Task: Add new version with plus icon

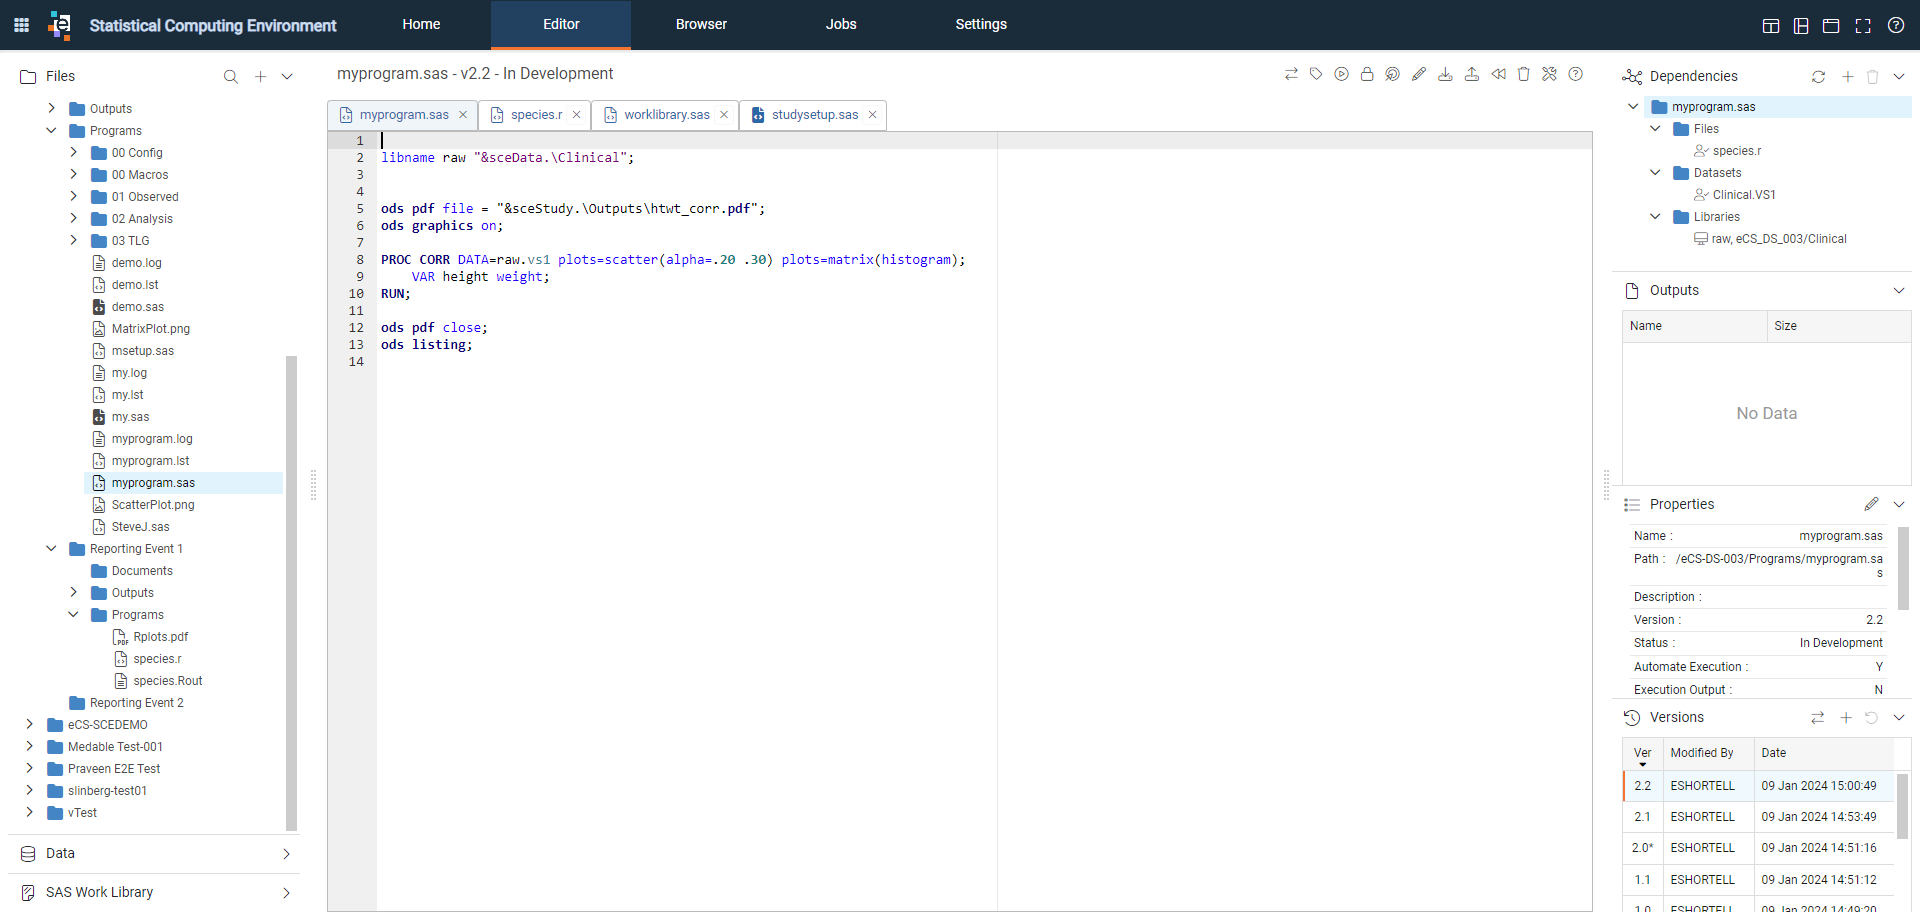Action: (x=1846, y=718)
